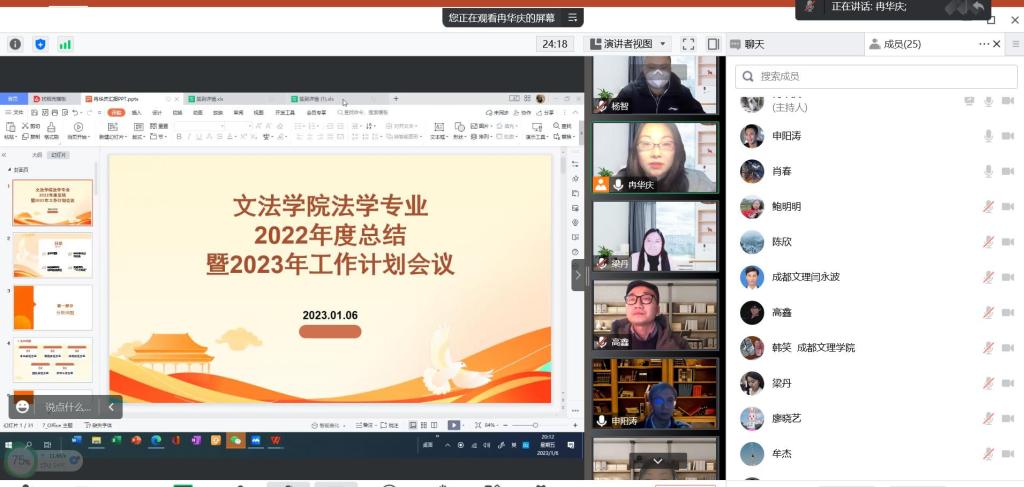Click the meeting info icon
This screenshot has height=487, width=1024.
pos(15,44)
